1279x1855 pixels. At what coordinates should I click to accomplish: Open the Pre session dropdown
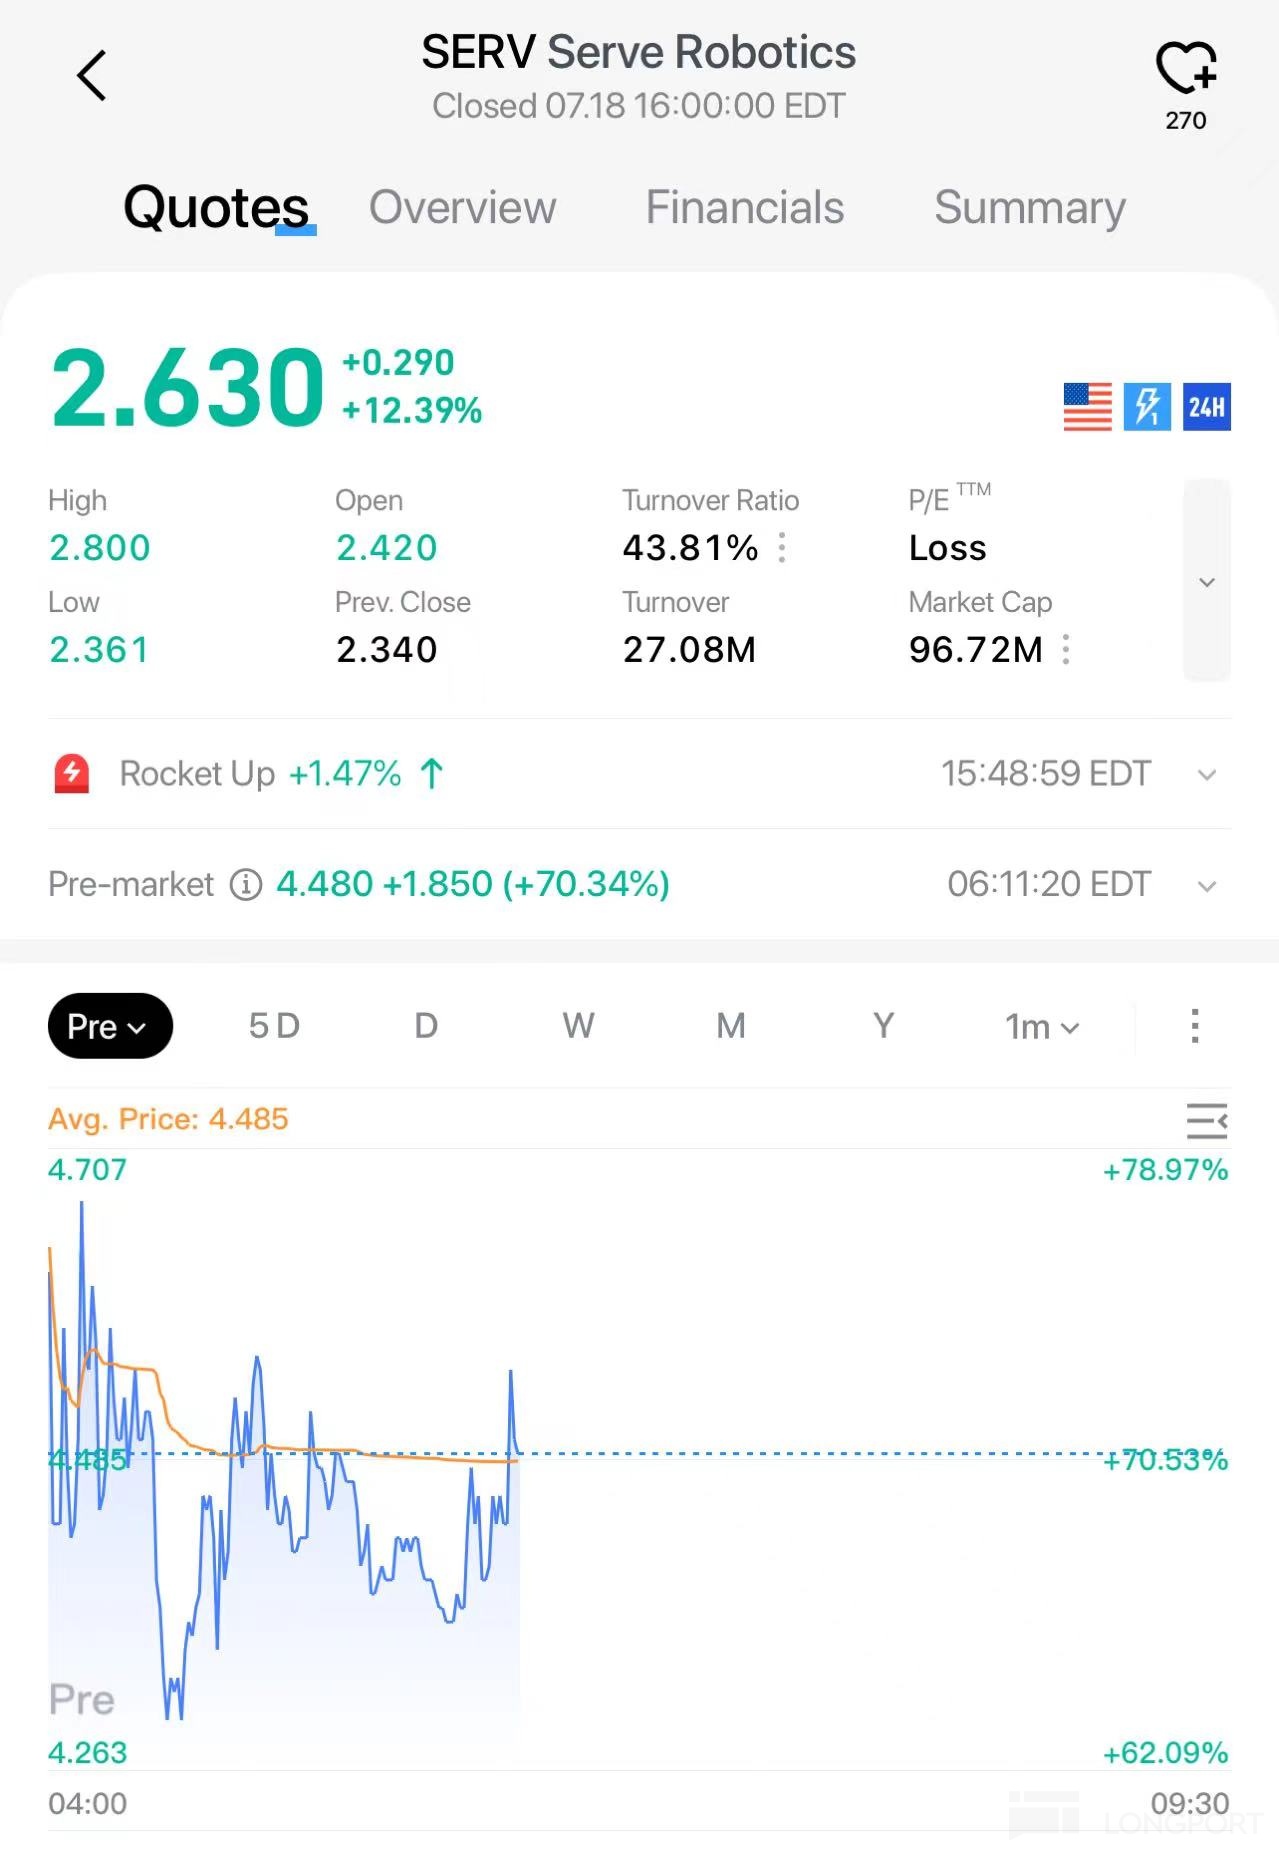pyautogui.click(x=110, y=1026)
